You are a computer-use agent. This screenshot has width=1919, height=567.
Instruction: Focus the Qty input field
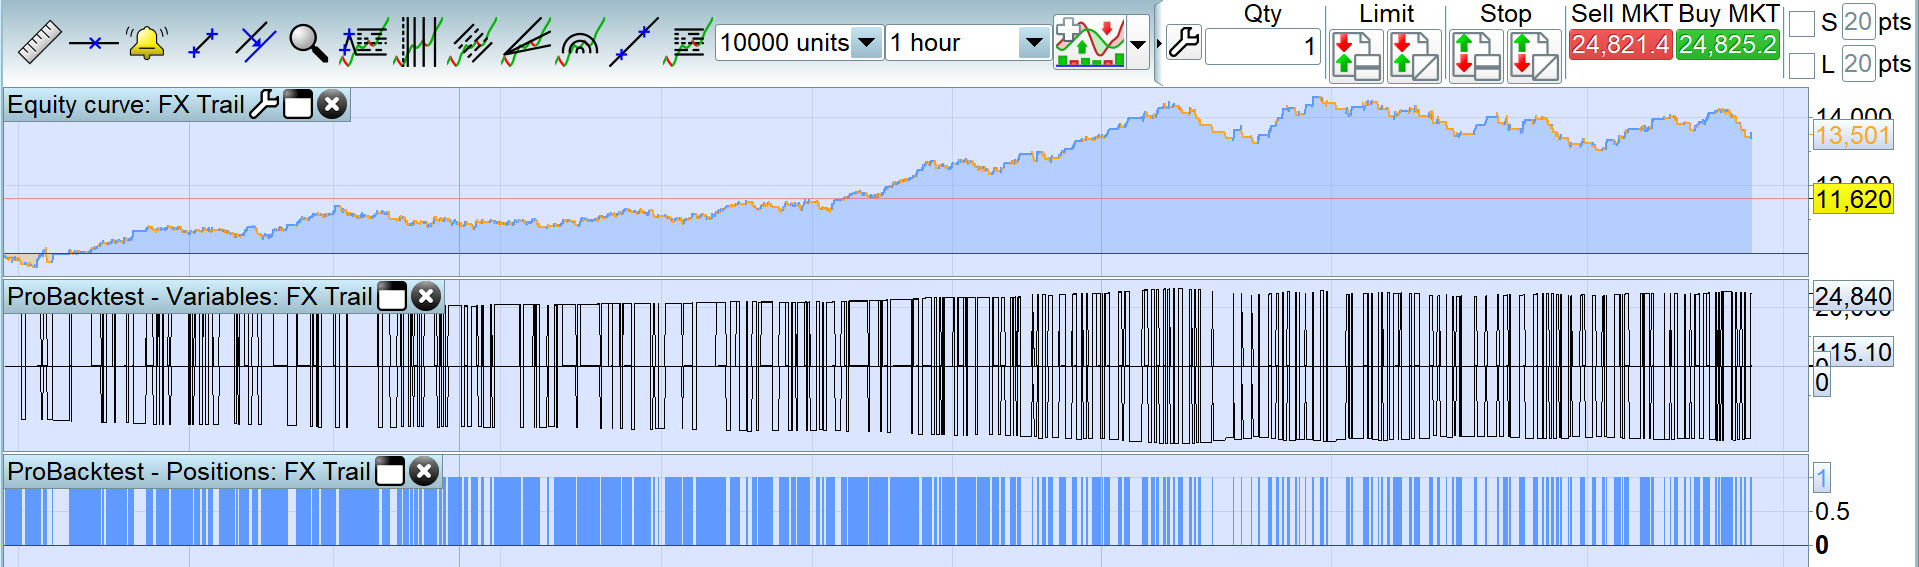[1263, 46]
